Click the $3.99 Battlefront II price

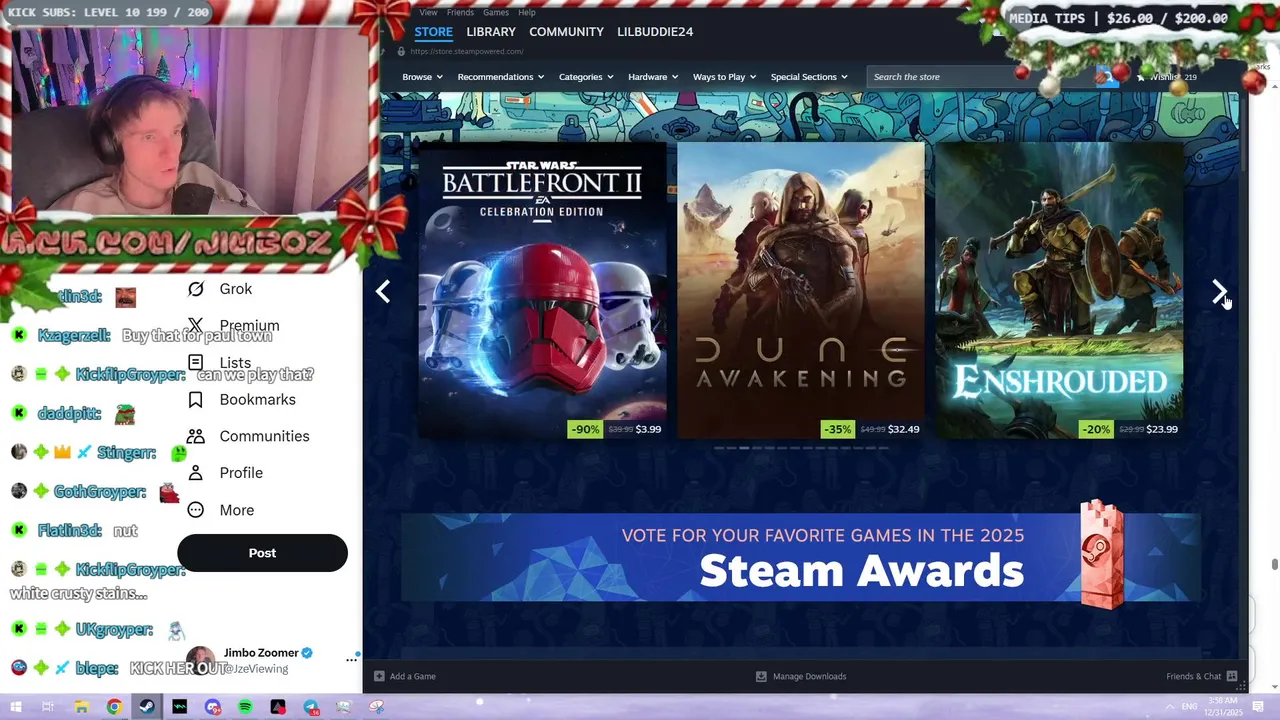(648, 429)
